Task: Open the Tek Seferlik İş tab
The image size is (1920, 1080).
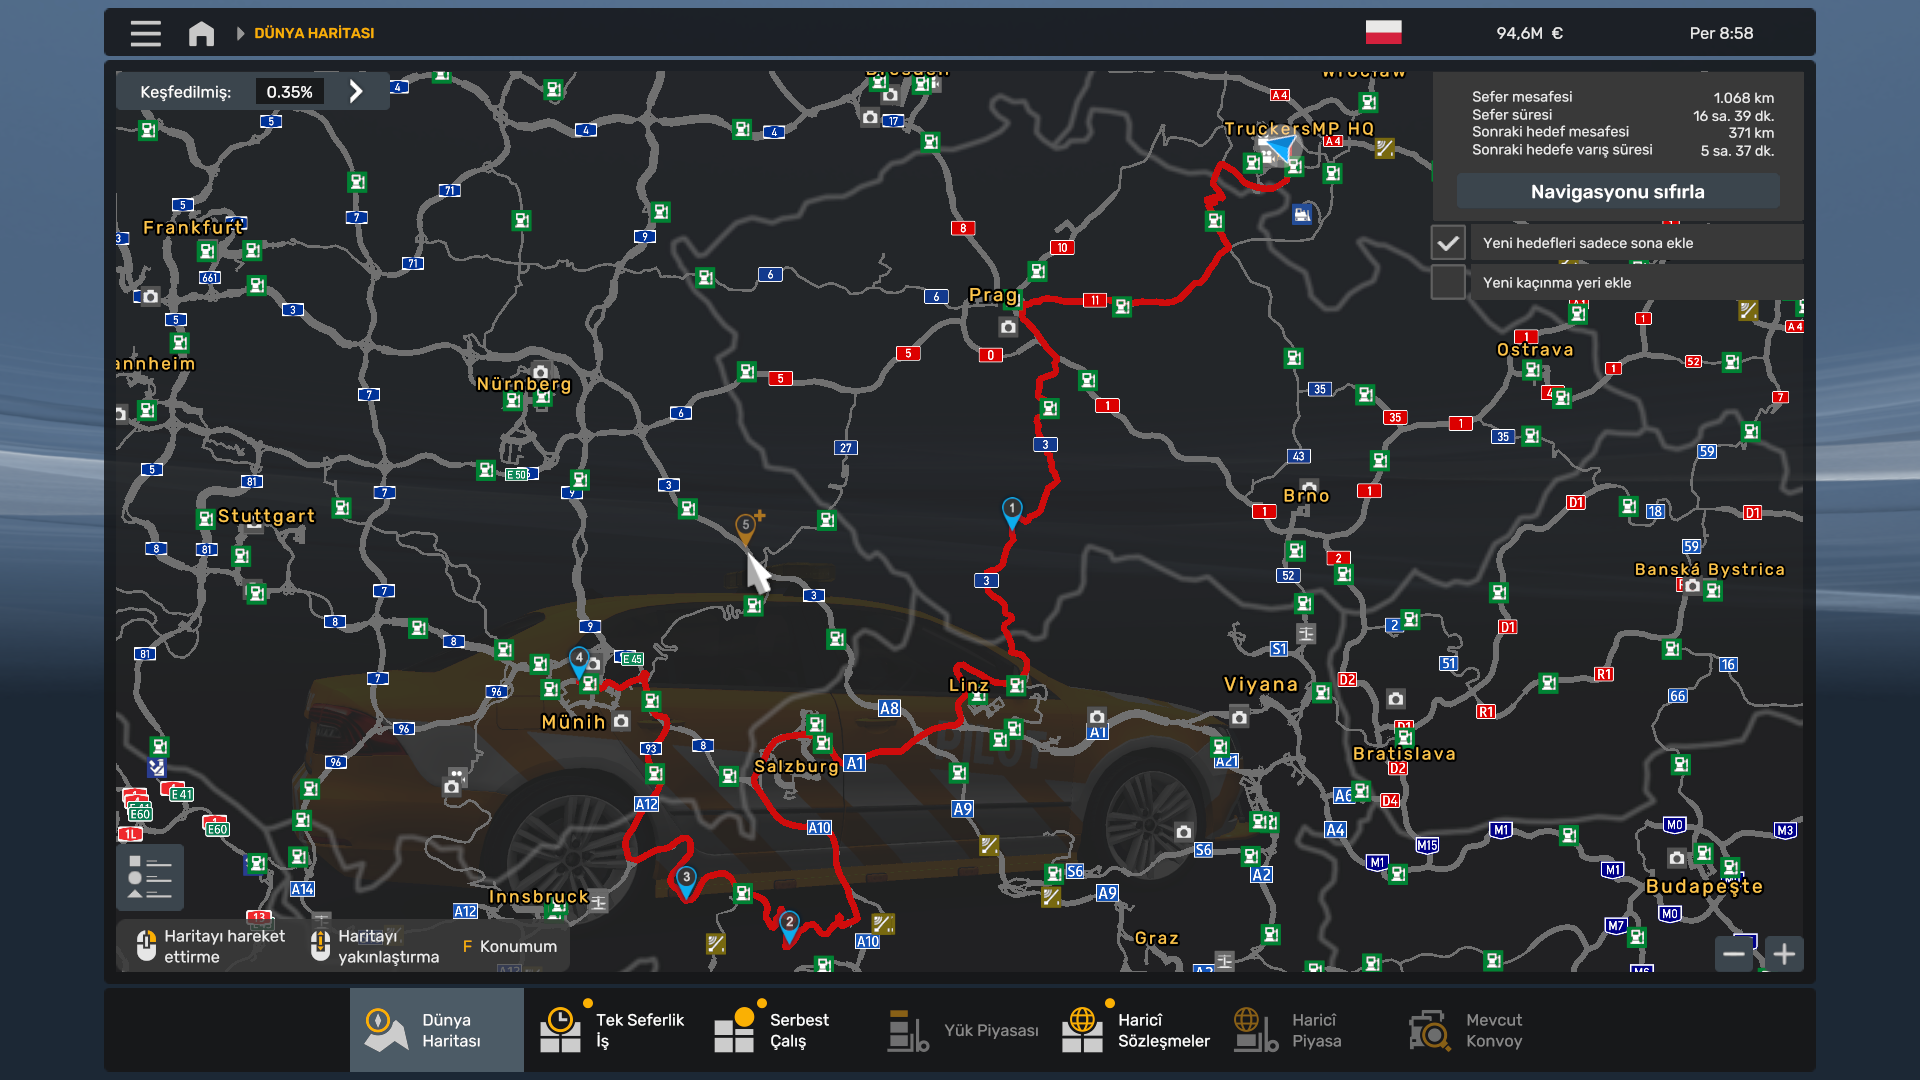Action: [612, 1030]
